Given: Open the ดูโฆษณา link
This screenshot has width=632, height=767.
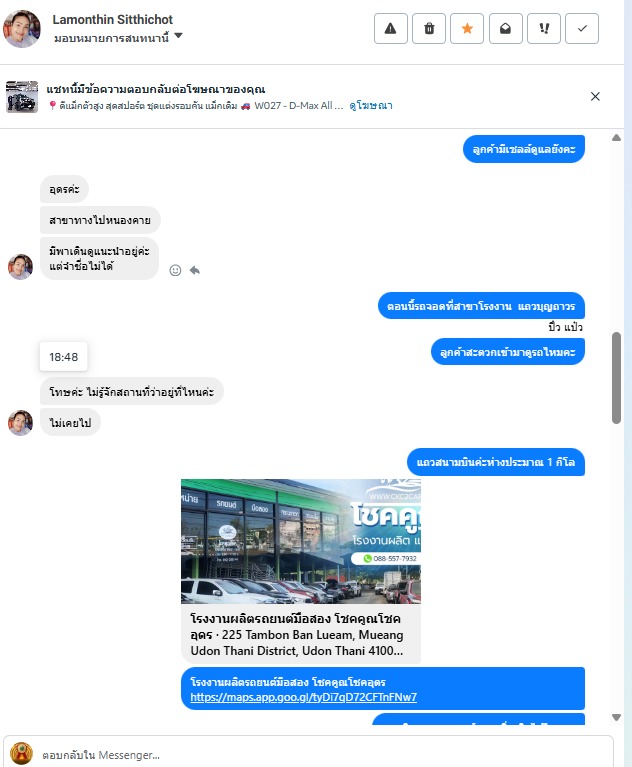Looking at the screenshot, I should [x=371, y=106].
